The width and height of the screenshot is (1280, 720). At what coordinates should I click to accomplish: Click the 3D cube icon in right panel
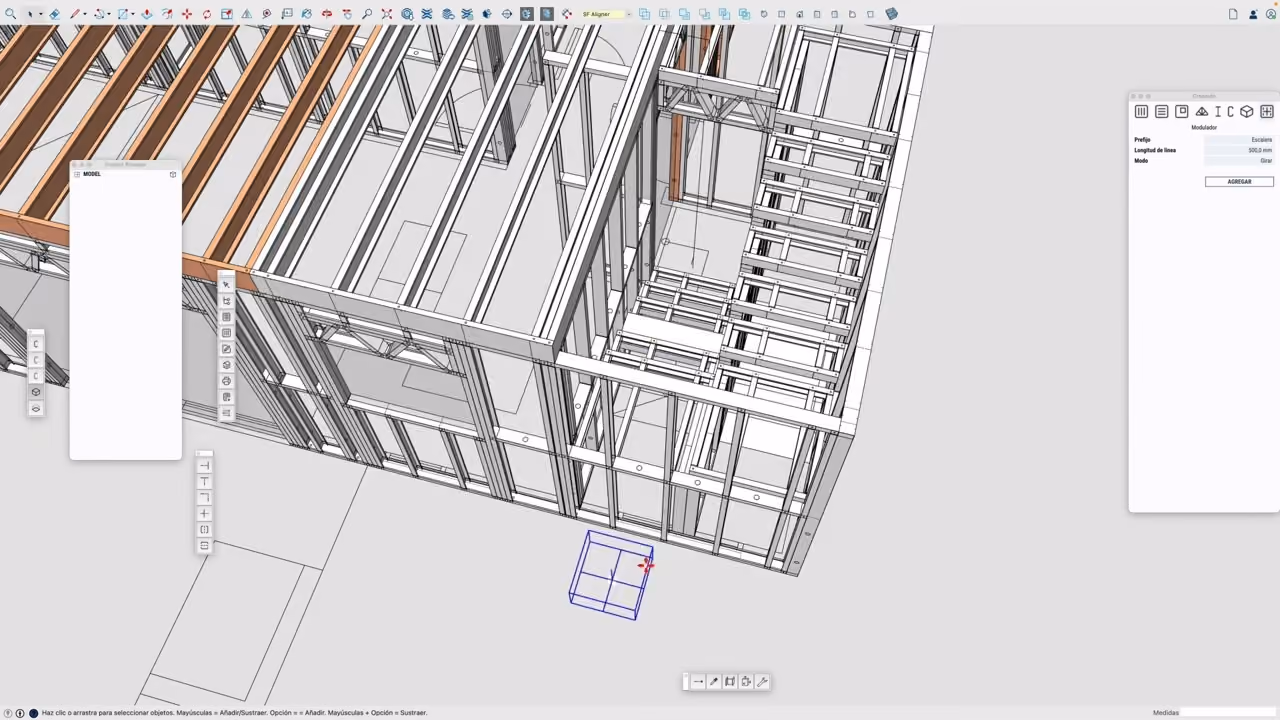(1247, 112)
